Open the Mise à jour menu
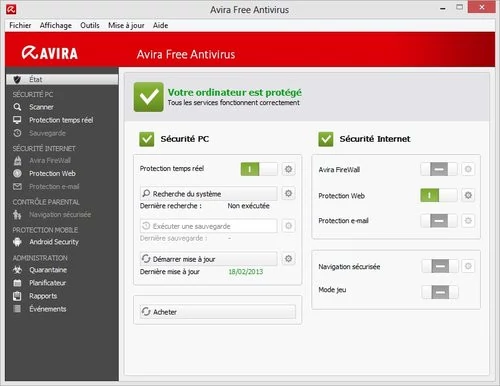 126,25
